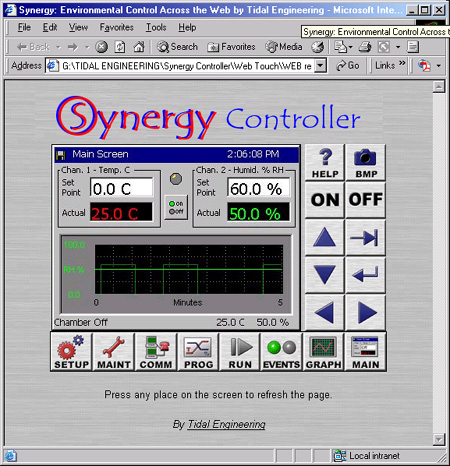Stop page loading with the Stop icon
This screenshot has height=466, width=450.
(101, 47)
